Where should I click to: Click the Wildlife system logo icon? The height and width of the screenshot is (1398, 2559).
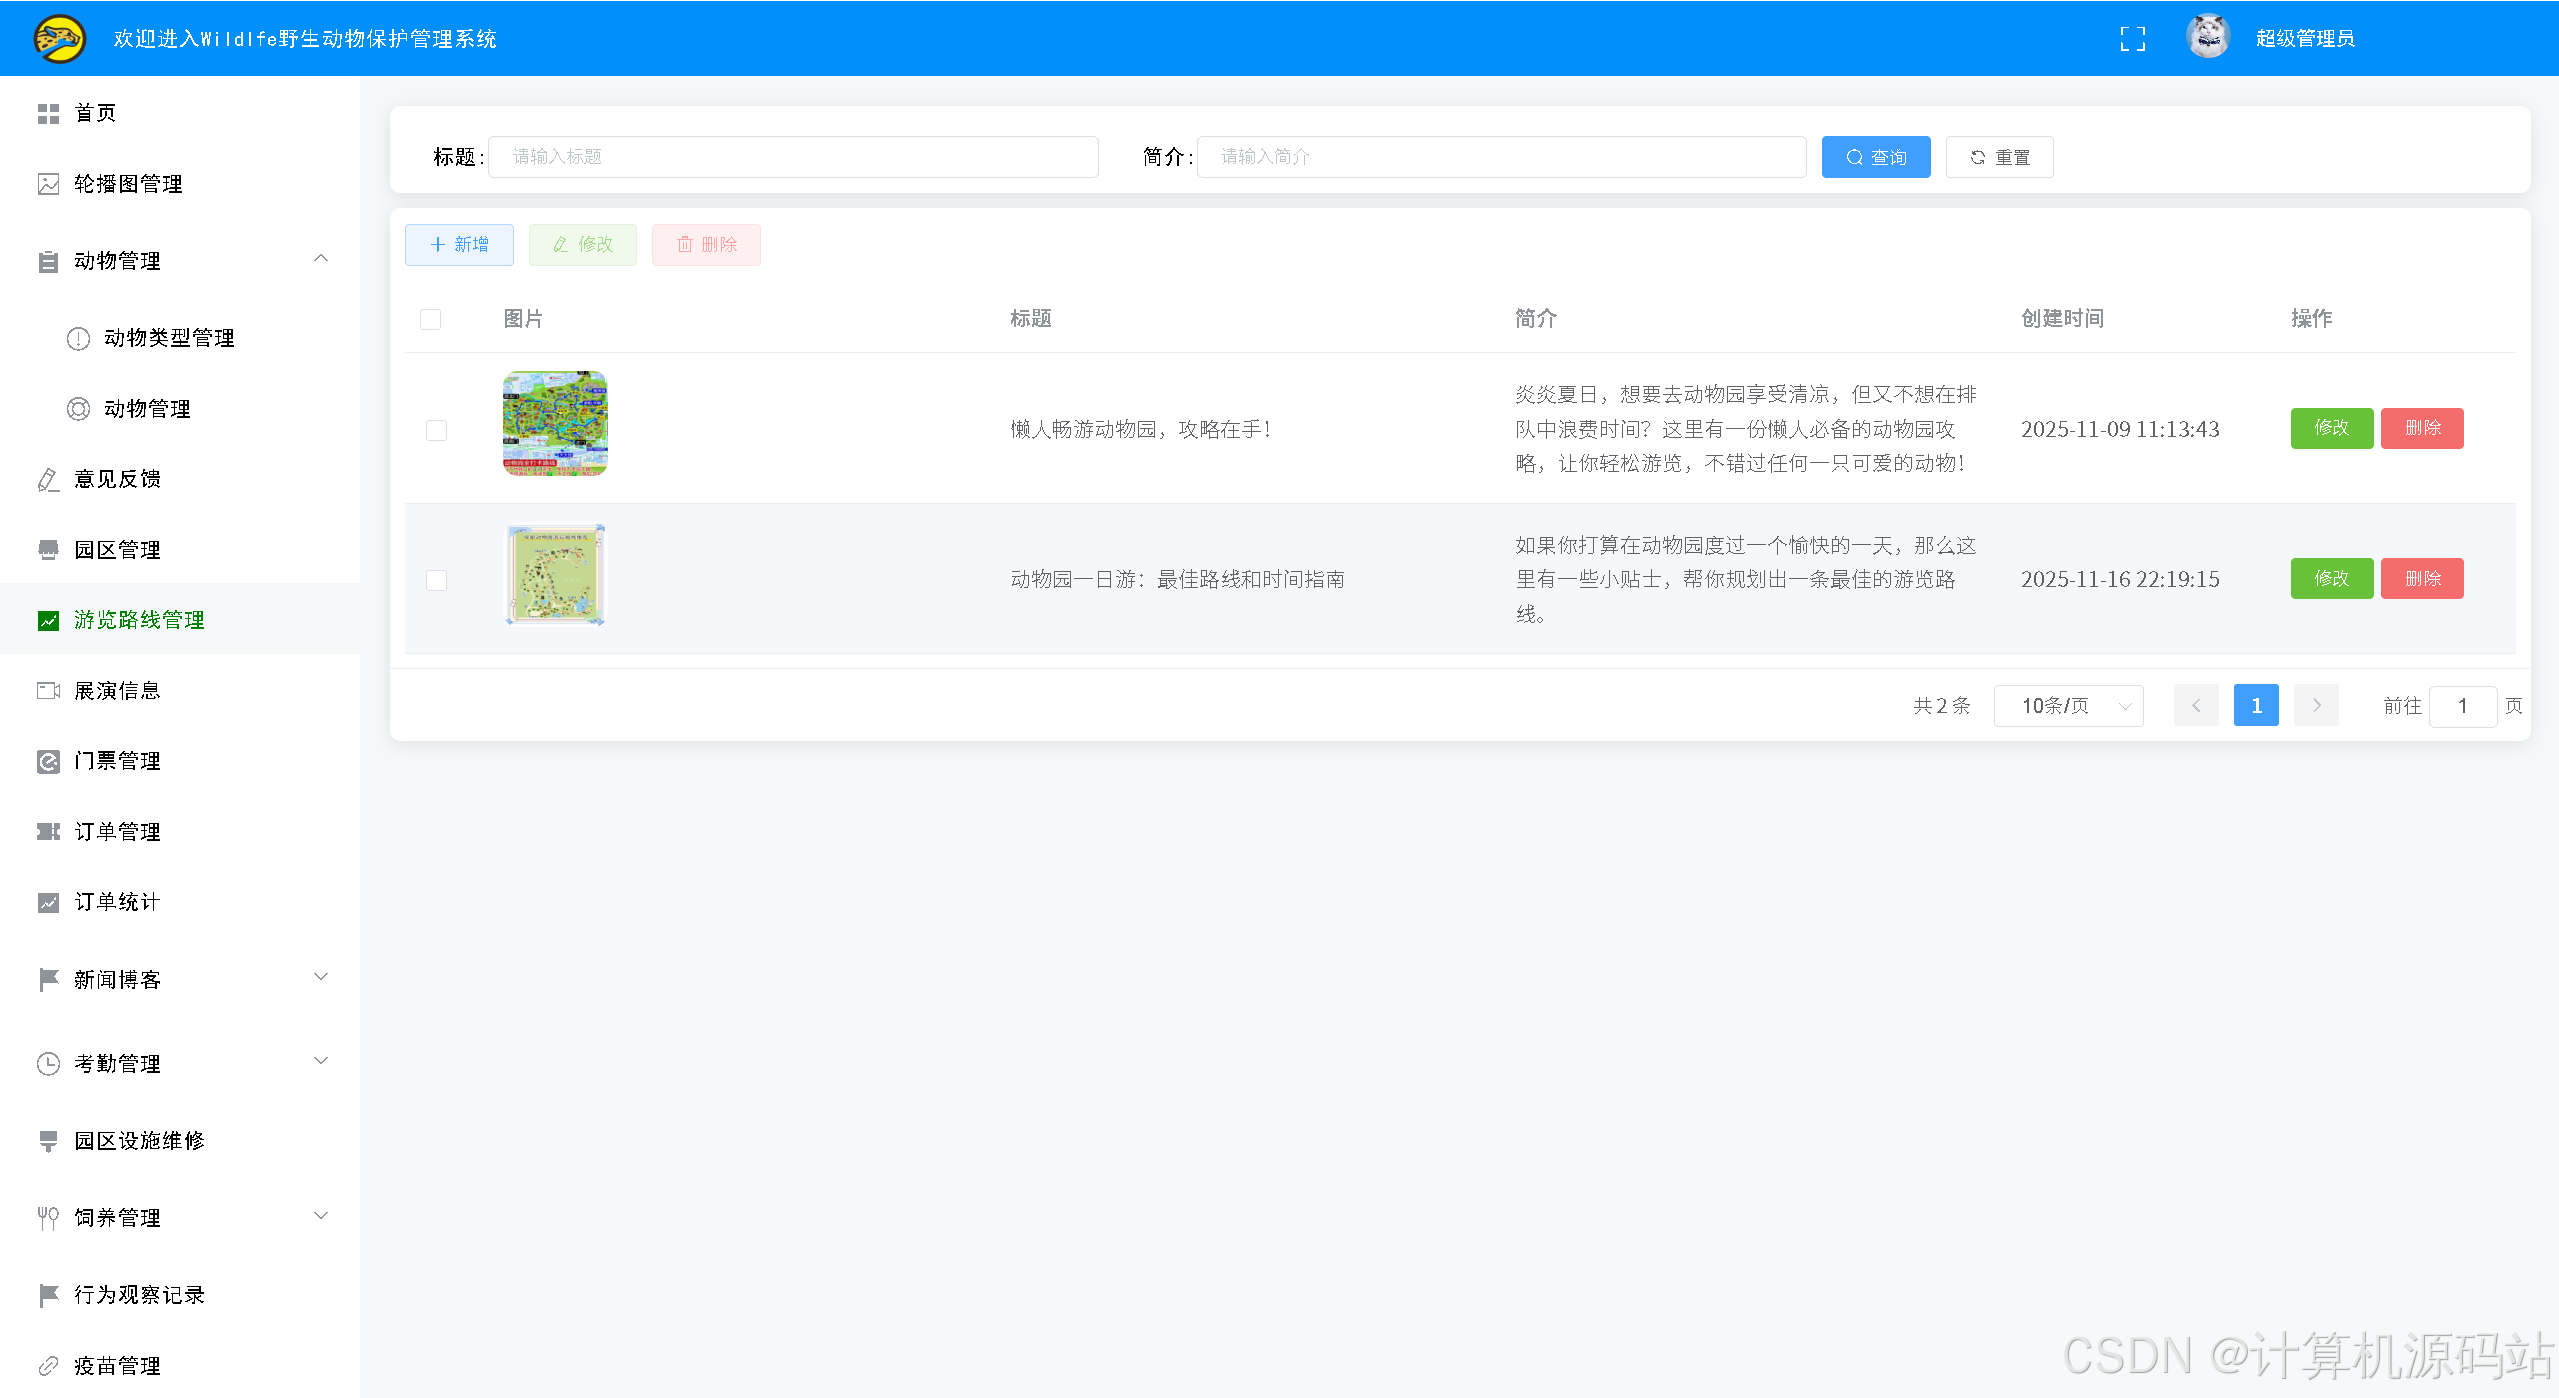(x=60, y=38)
